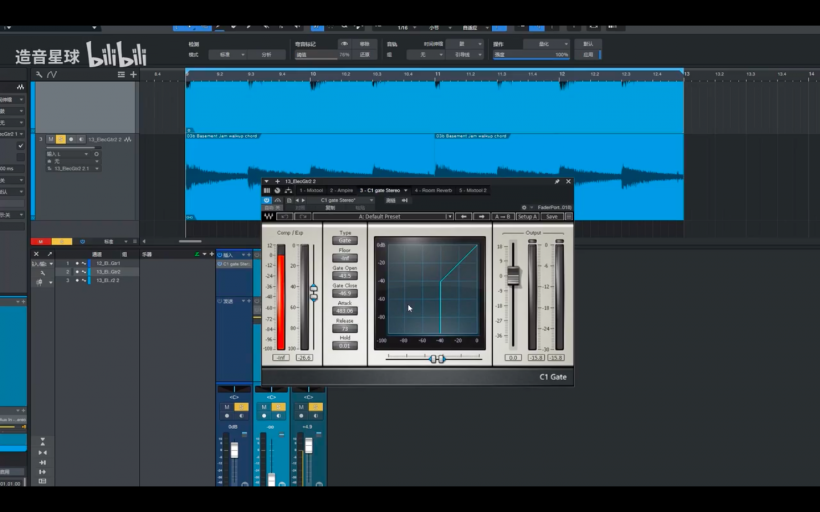Click the Release value field
The image size is (820, 512).
tap(345, 328)
